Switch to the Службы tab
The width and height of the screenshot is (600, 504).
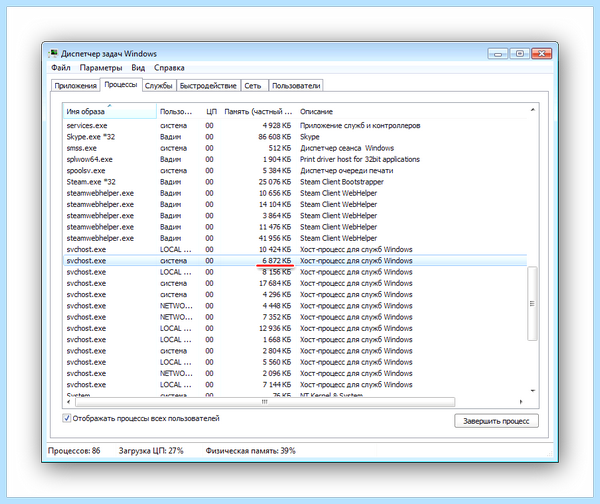158,86
